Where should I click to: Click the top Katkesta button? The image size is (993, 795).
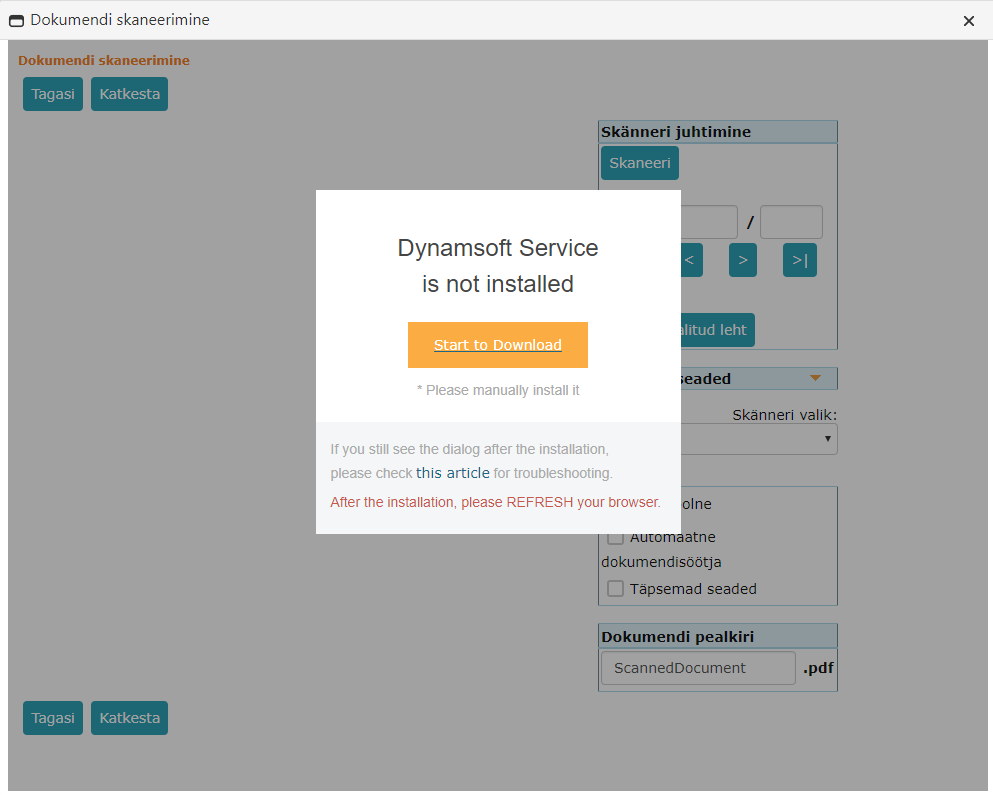coord(129,94)
